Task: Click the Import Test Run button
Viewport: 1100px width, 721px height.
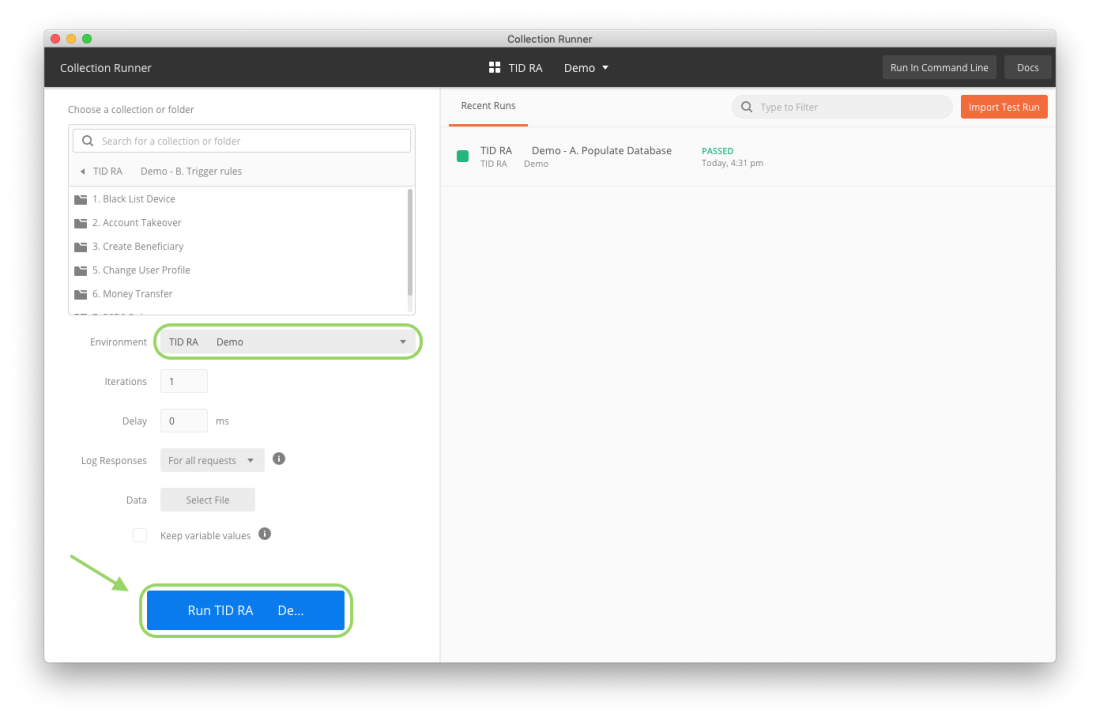Action: coord(1004,107)
